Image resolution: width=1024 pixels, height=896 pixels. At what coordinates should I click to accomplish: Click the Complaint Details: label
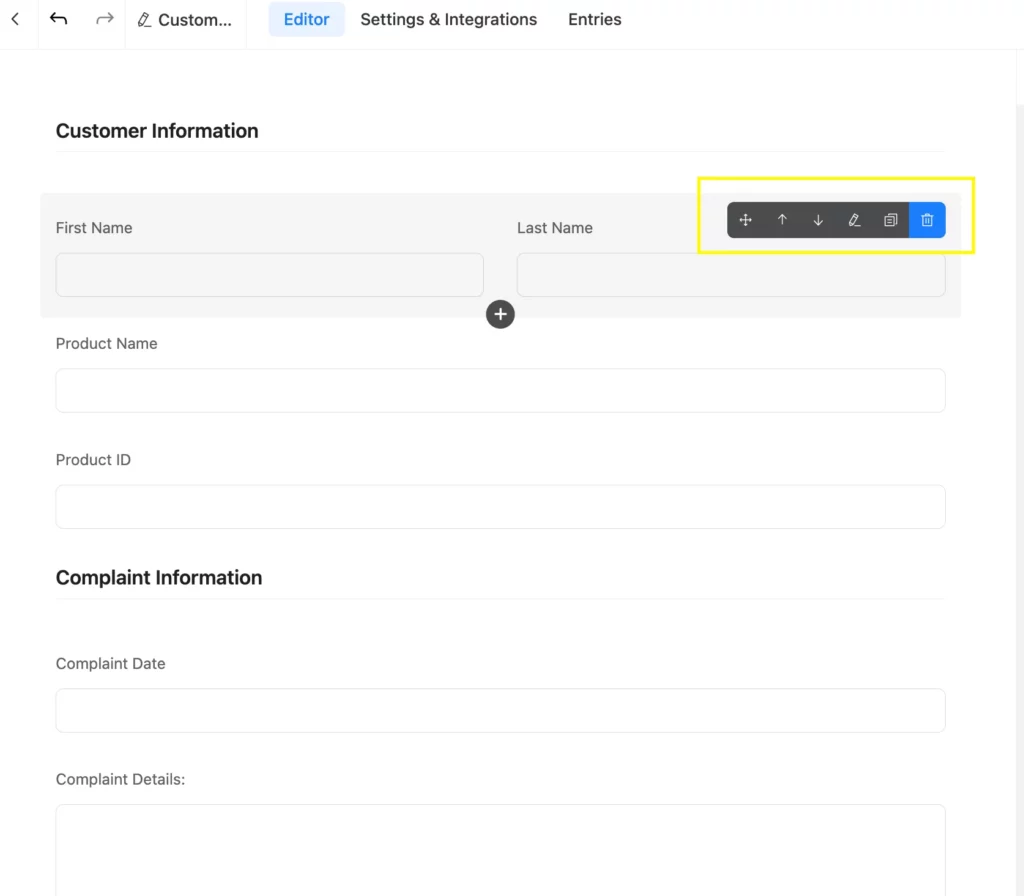(x=120, y=779)
